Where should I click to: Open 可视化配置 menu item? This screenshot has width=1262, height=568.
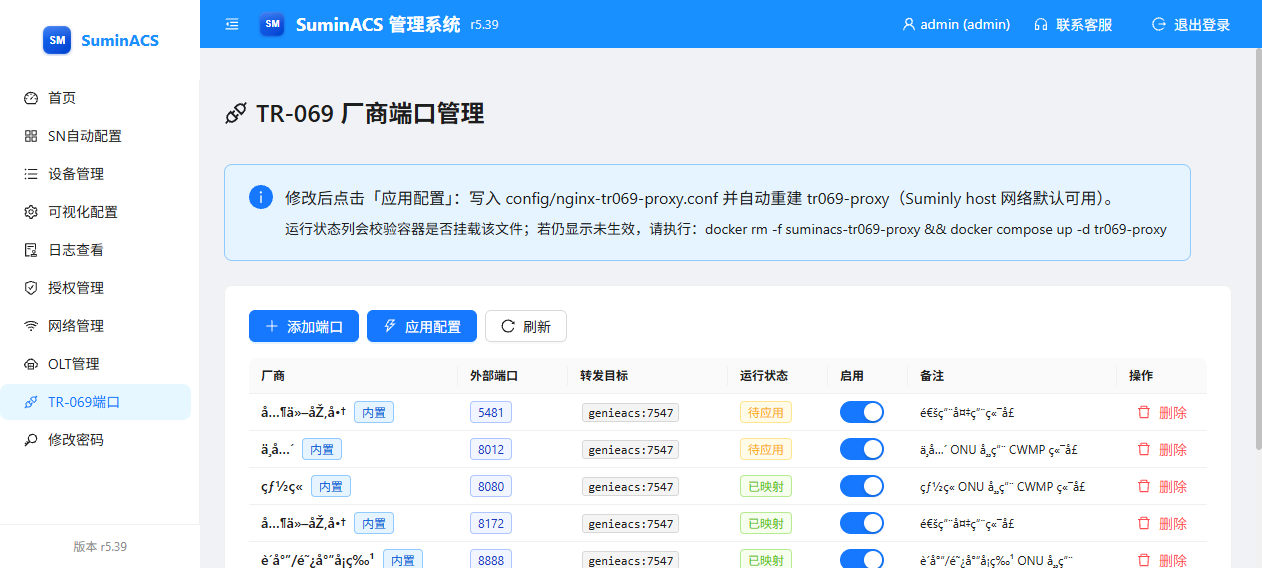click(95, 212)
